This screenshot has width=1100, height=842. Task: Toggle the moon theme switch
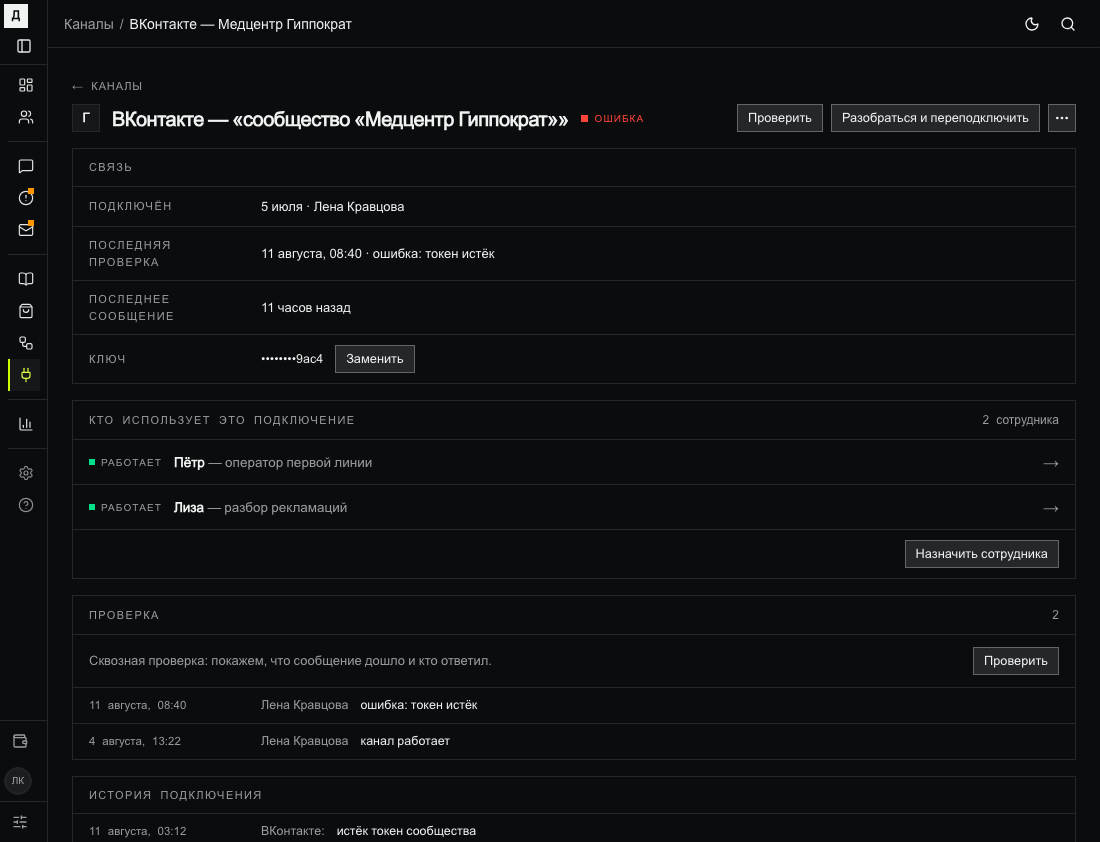tap(1032, 24)
